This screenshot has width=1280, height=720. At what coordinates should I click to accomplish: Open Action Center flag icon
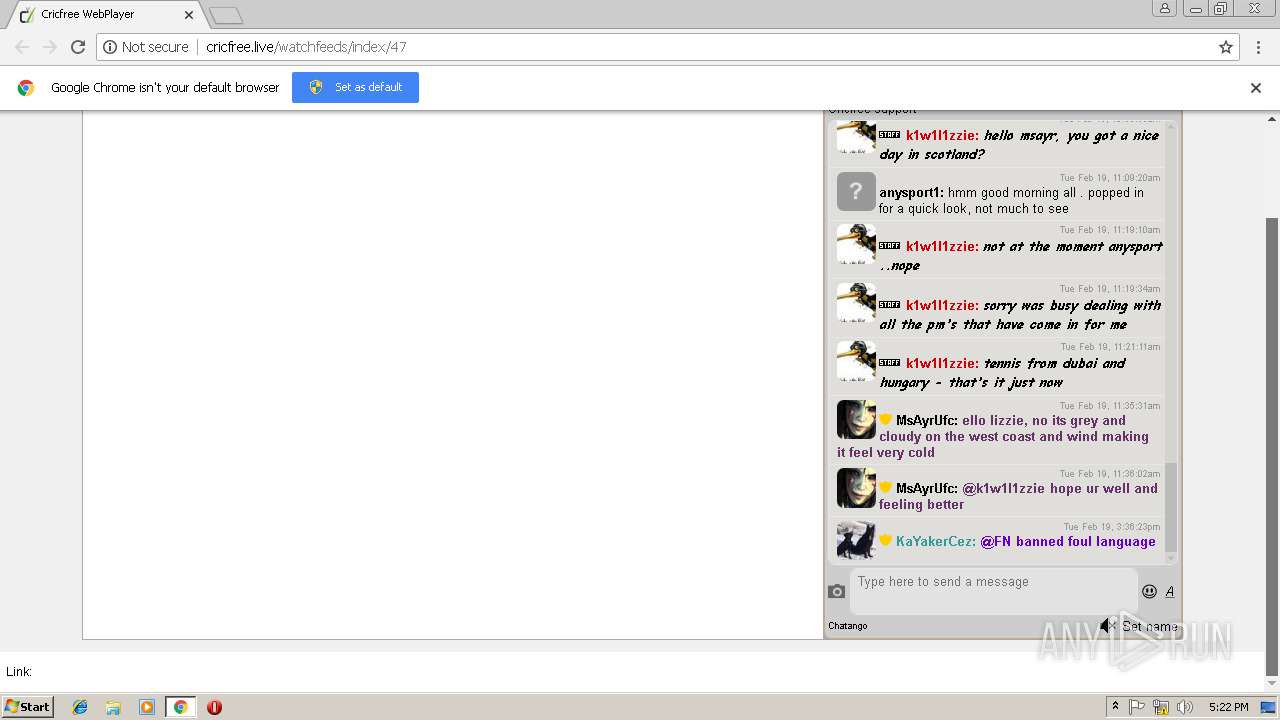(1137, 707)
